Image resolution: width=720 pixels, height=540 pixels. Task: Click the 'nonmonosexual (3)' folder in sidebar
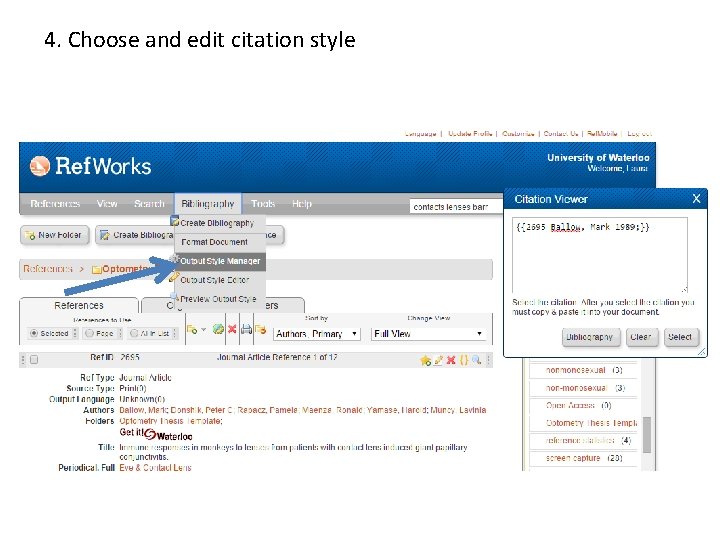[584, 370]
